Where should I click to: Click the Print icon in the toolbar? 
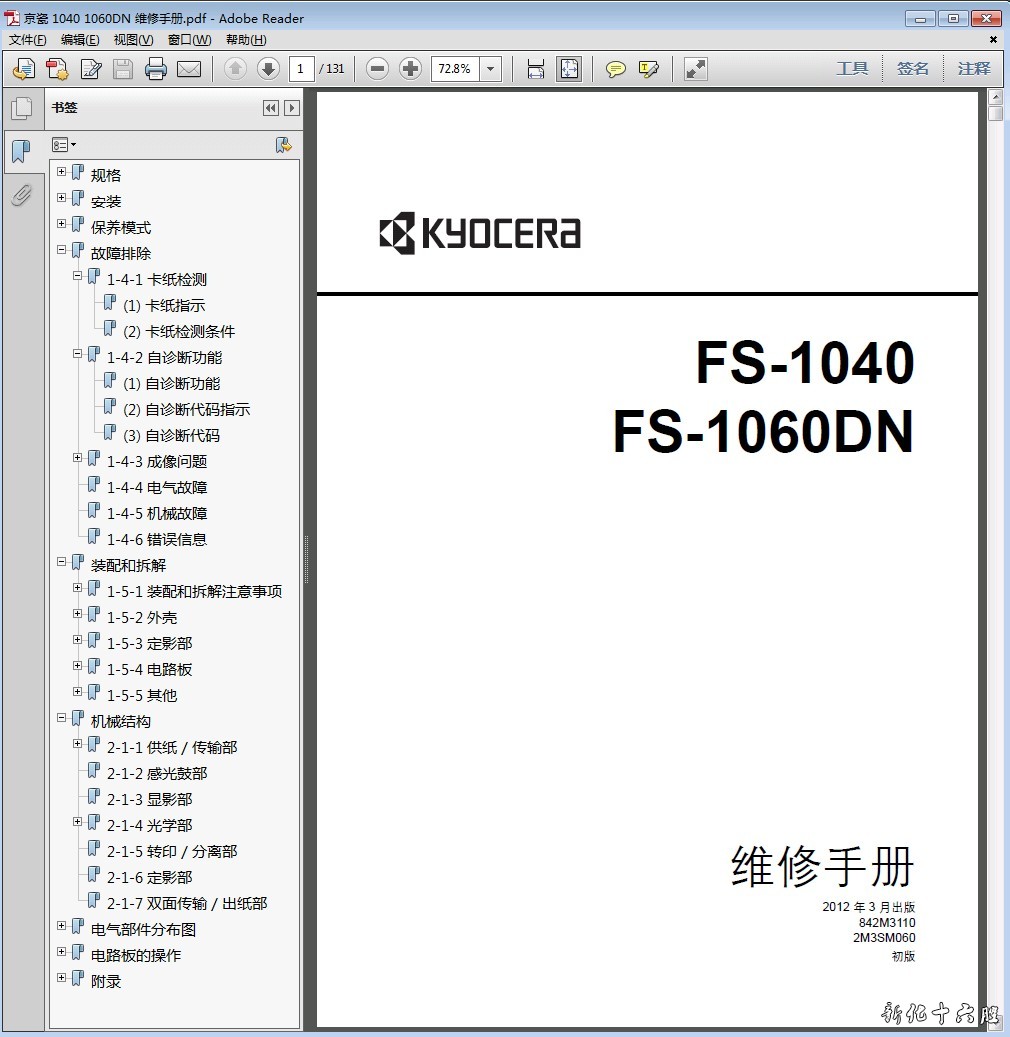tap(155, 69)
